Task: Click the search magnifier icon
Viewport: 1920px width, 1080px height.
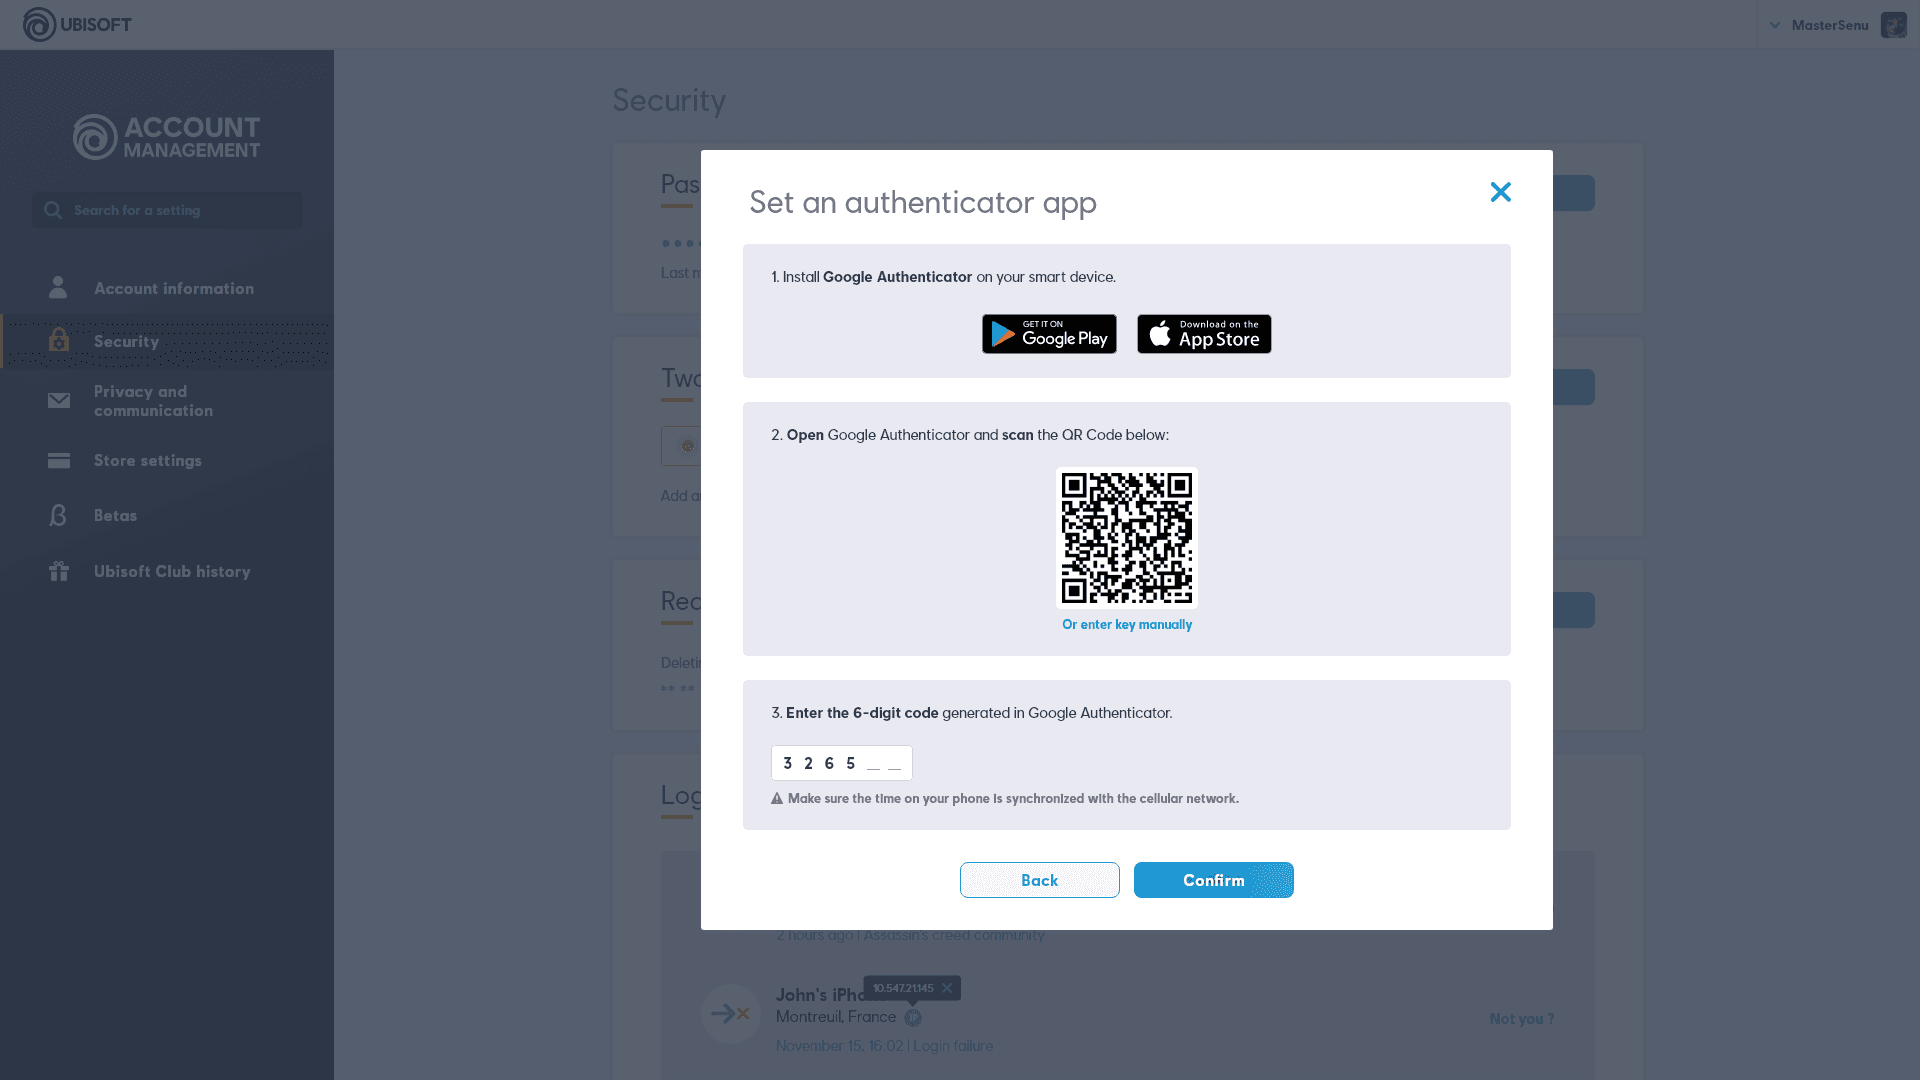Action: [x=53, y=210]
